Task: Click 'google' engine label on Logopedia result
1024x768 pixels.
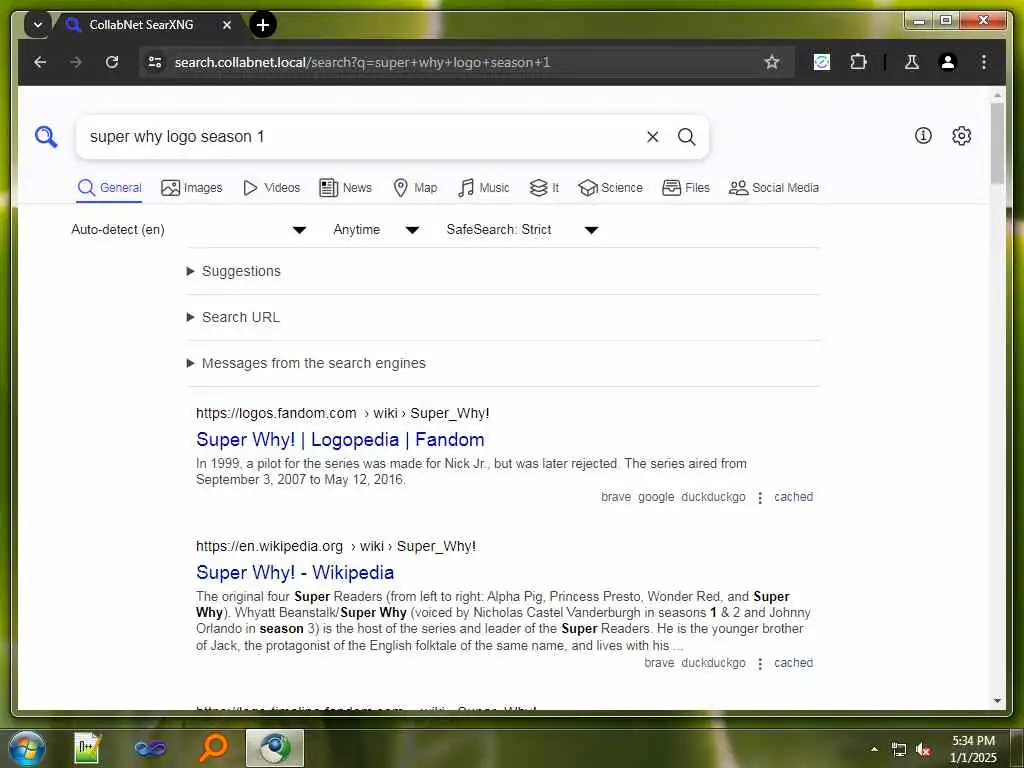Action: (656, 497)
